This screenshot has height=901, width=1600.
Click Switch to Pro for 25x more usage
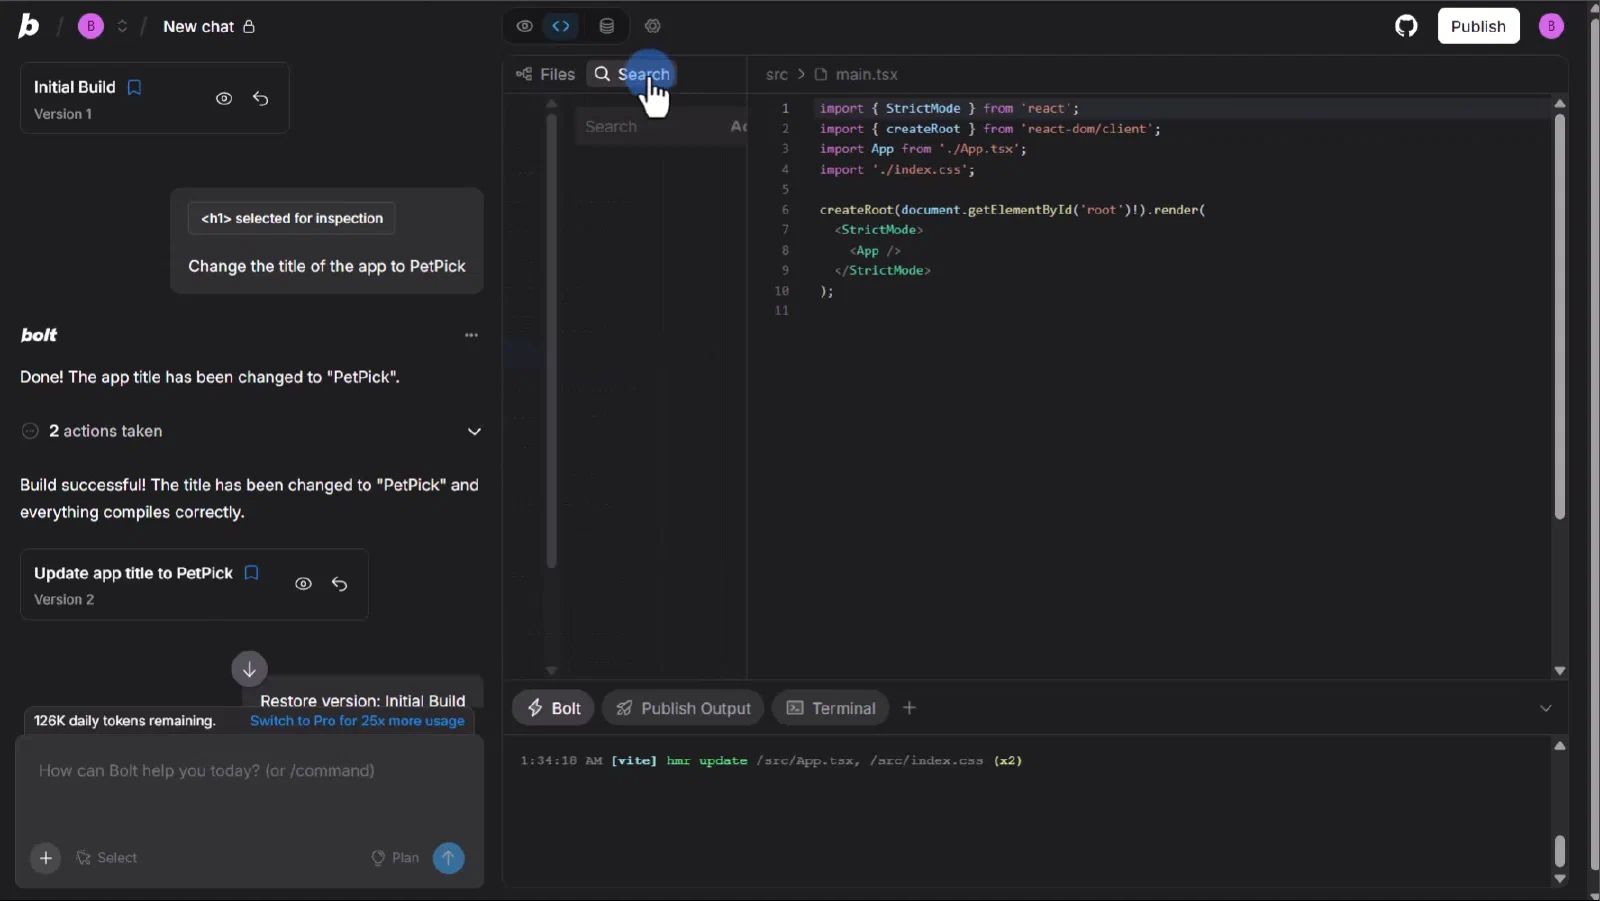click(x=357, y=721)
